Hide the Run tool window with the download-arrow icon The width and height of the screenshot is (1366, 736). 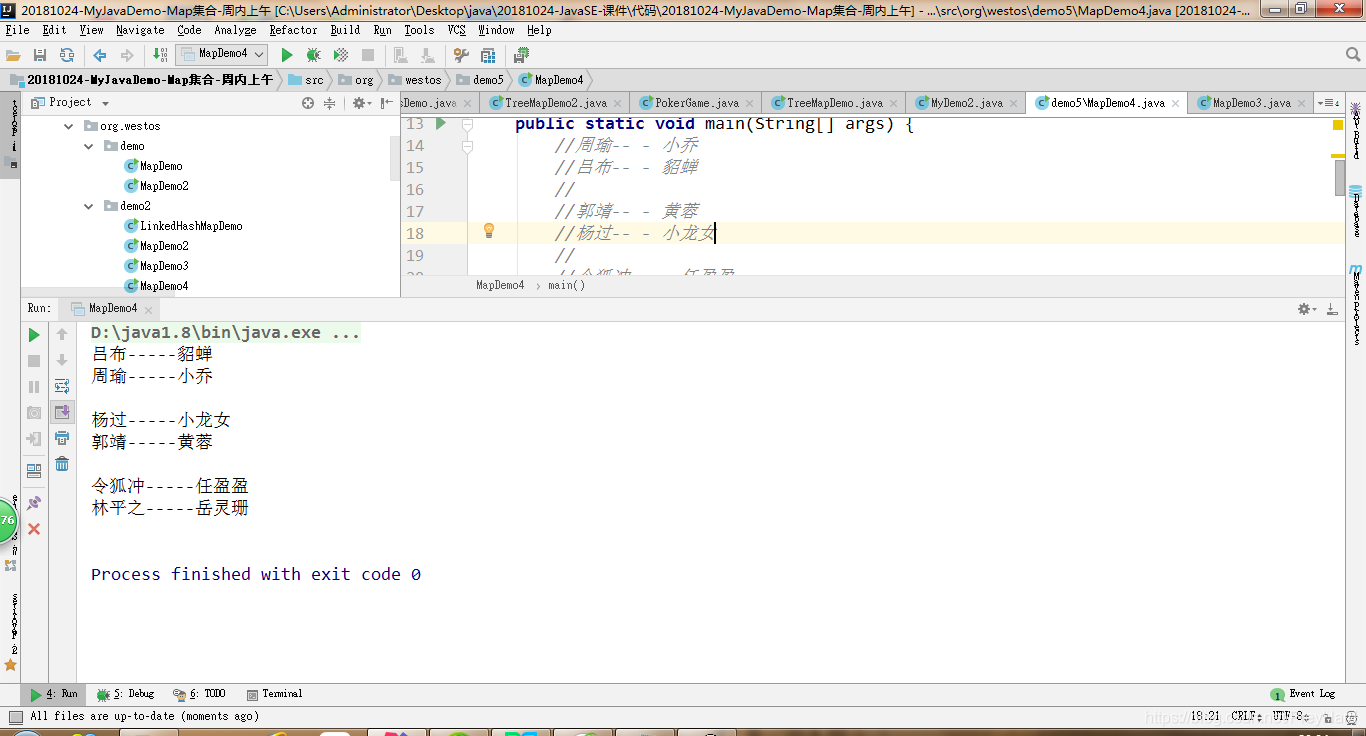[x=1332, y=309]
